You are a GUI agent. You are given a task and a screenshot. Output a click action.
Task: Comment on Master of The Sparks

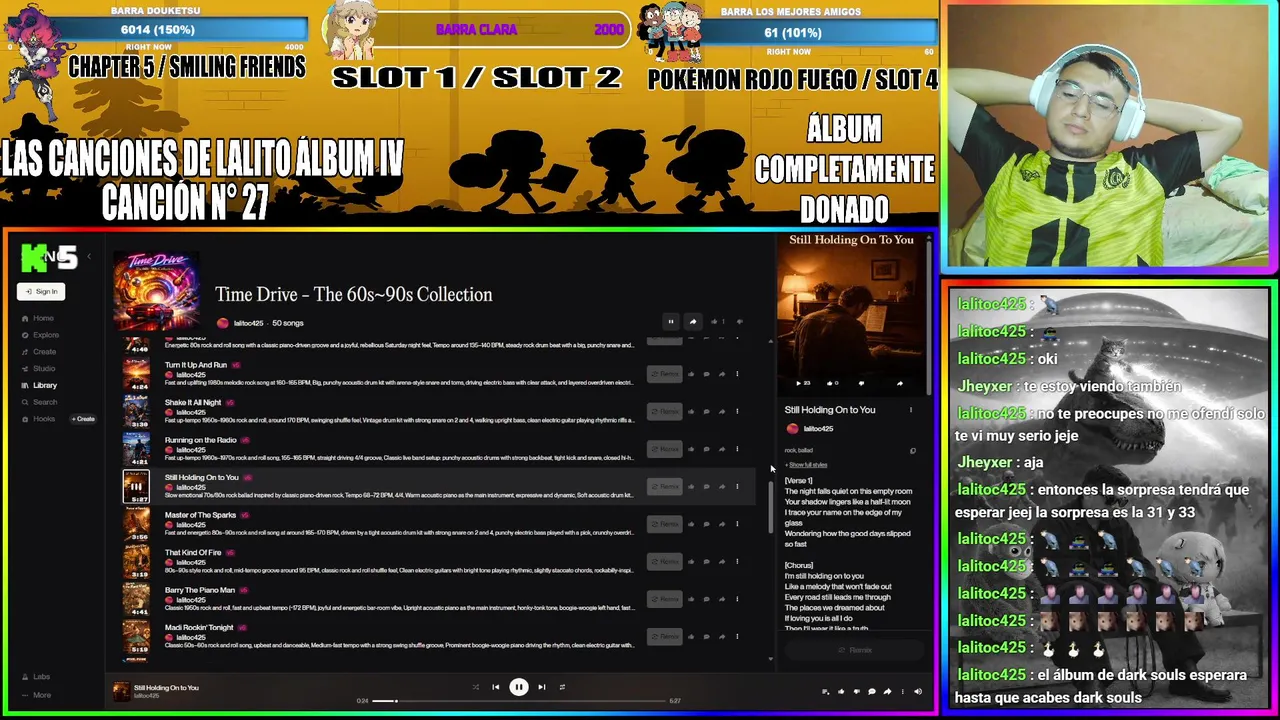706,524
